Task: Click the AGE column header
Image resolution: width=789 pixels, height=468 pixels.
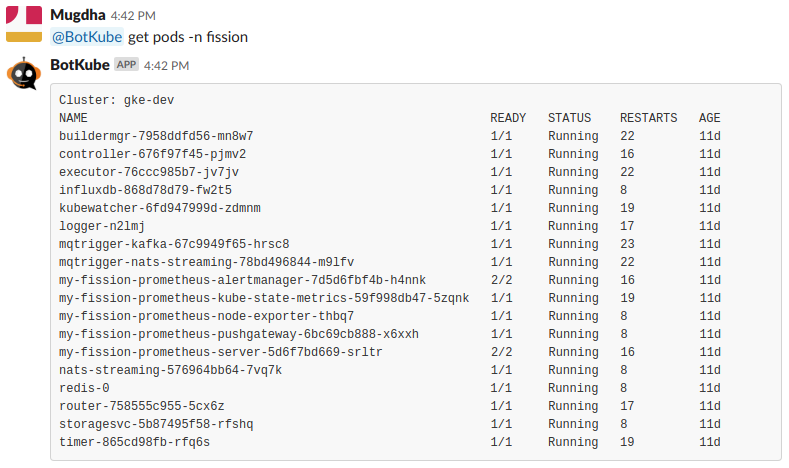Action: tap(709, 118)
